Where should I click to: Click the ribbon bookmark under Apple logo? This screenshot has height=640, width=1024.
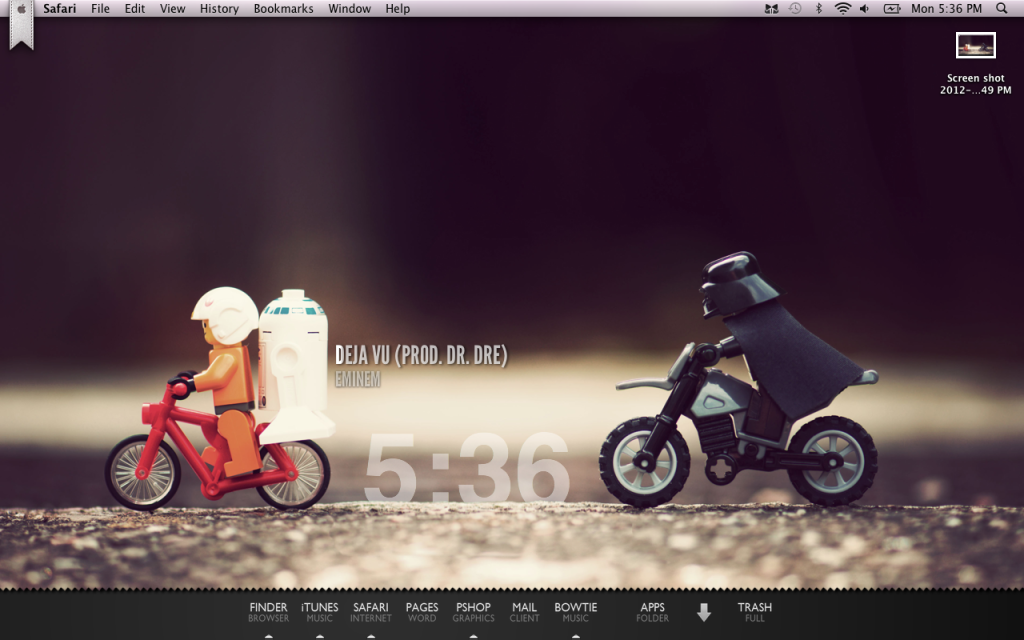tap(21, 33)
